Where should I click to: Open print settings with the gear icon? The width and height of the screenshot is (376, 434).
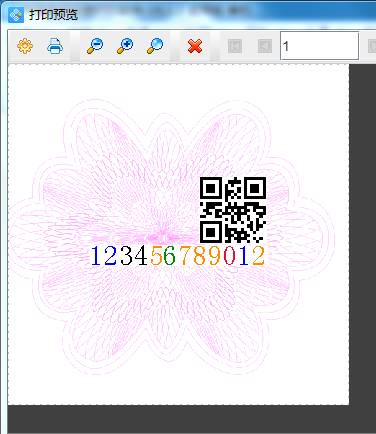click(x=25, y=46)
